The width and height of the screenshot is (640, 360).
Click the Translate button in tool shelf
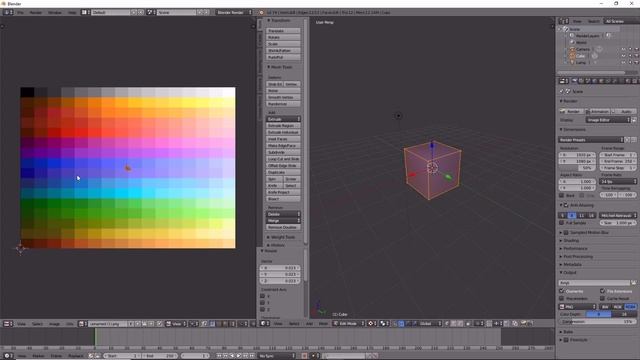pos(283,31)
